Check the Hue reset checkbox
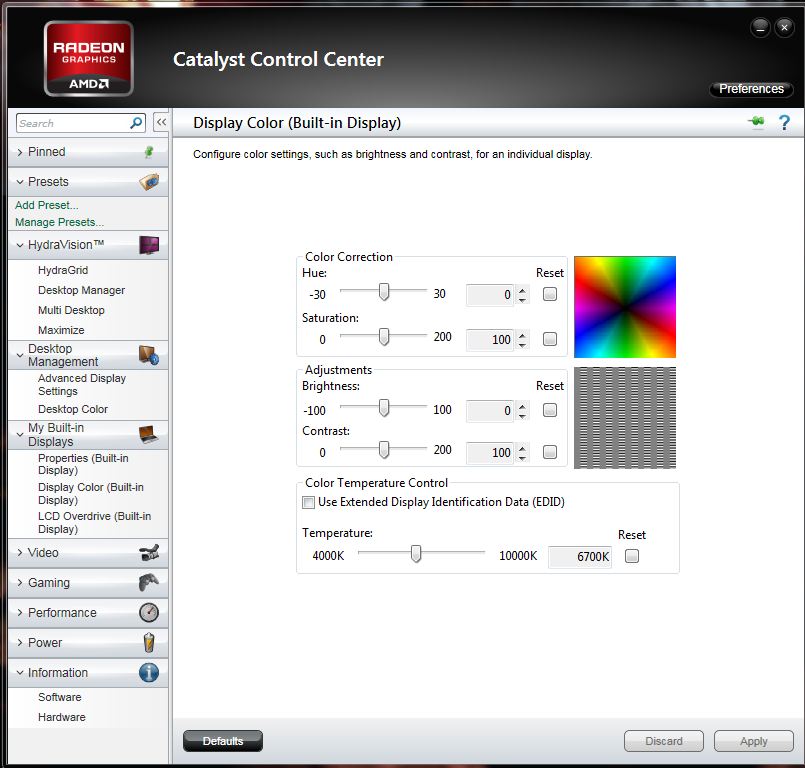 pos(550,294)
